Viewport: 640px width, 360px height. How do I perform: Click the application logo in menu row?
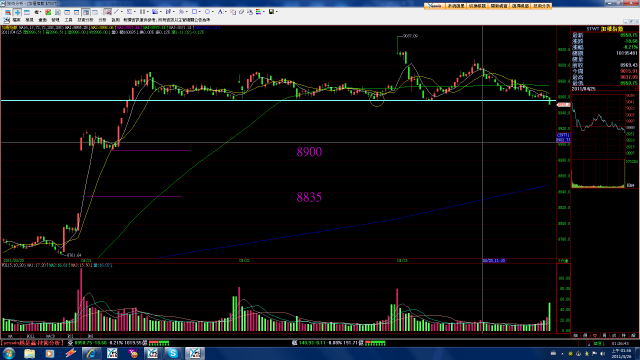(7, 20)
